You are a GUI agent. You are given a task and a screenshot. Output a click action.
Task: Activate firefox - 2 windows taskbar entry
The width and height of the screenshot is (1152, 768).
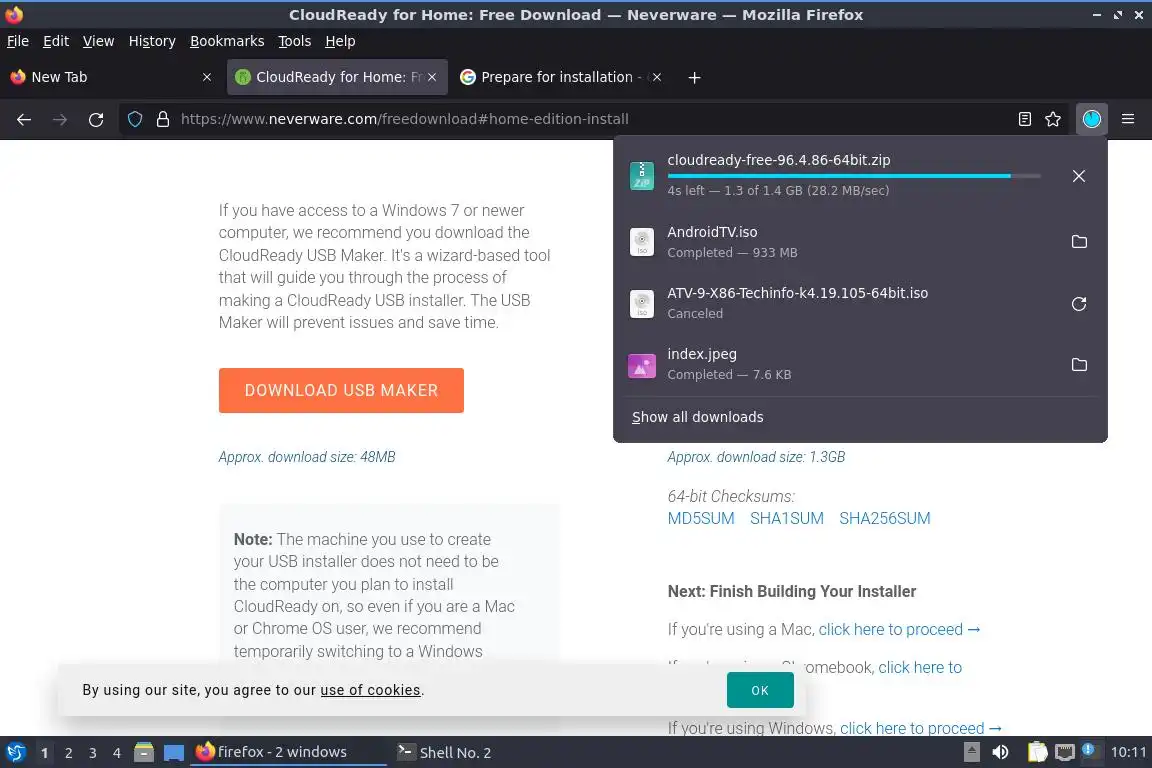click(288, 752)
